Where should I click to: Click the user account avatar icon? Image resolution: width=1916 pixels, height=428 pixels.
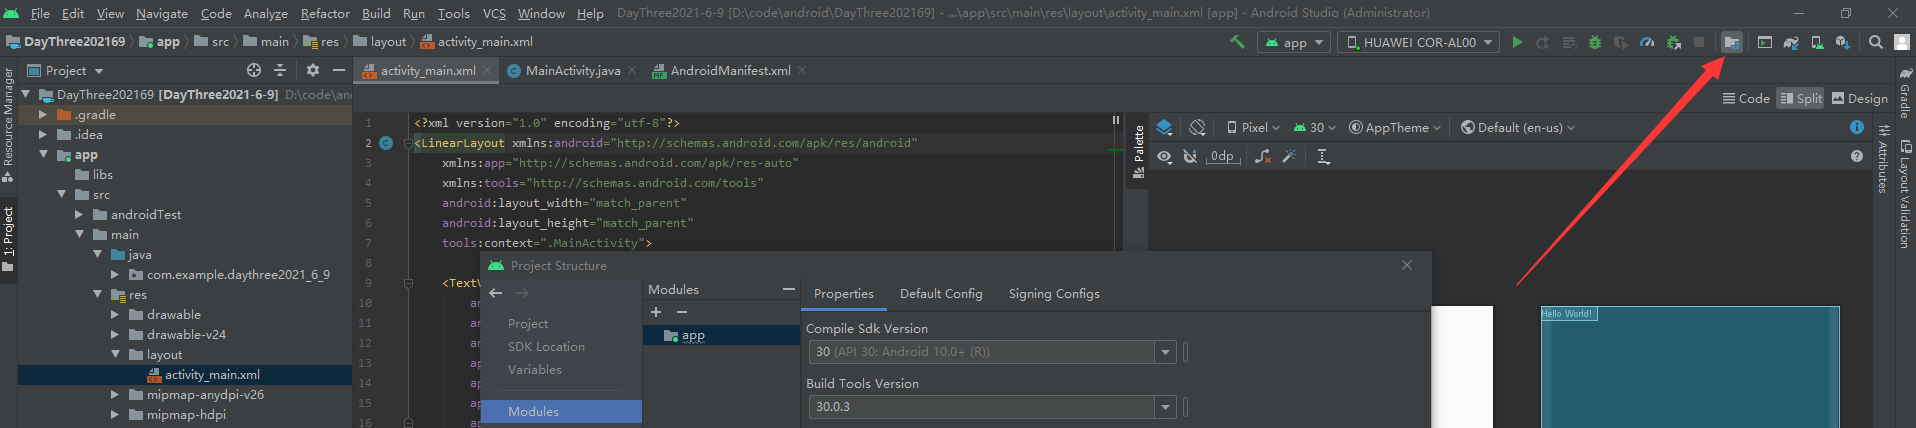(x=1902, y=42)
